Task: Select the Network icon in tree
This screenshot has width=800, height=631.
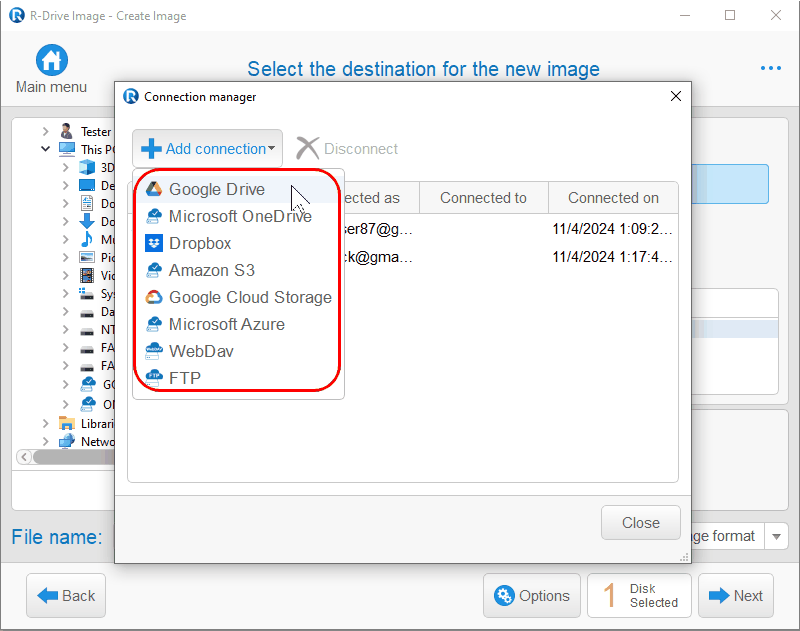Action: coord(67,441)
